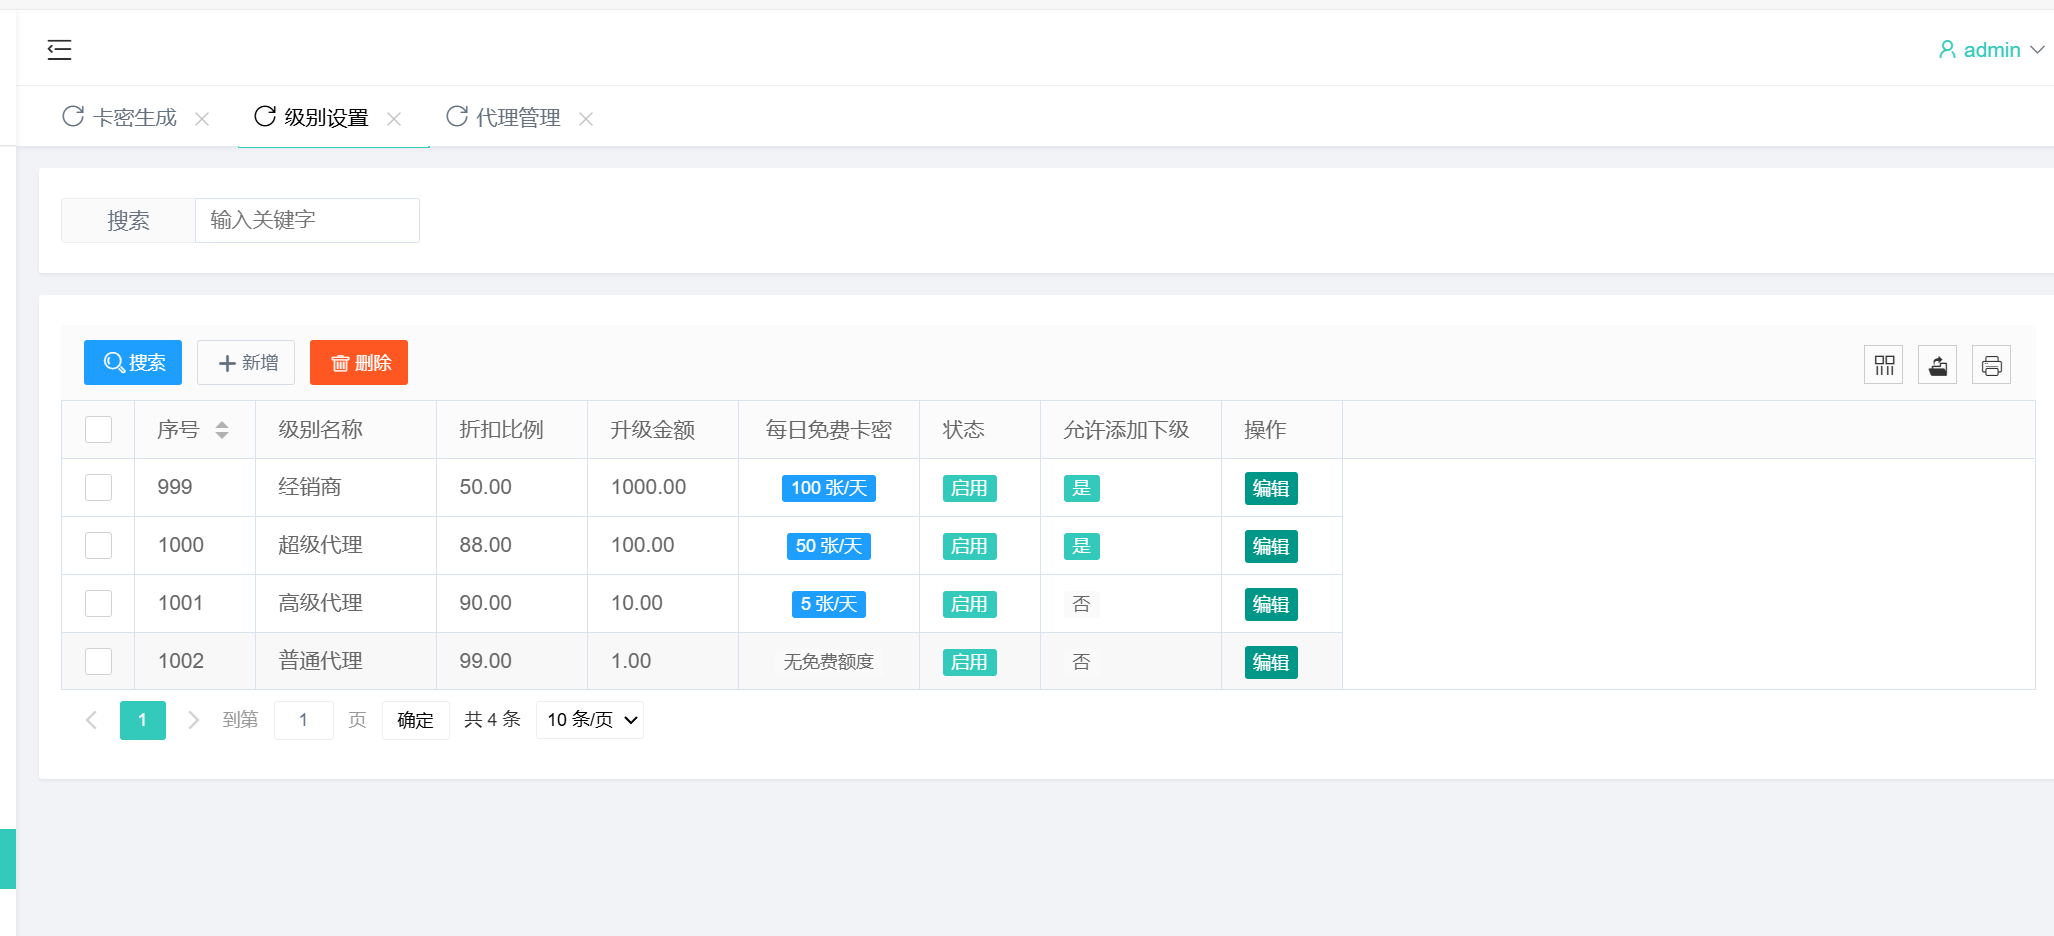Image resolution: width=2054 pixels, height=936 pixels.
Task: Open the column filter grid icon
Action: tap(1884, 365)
